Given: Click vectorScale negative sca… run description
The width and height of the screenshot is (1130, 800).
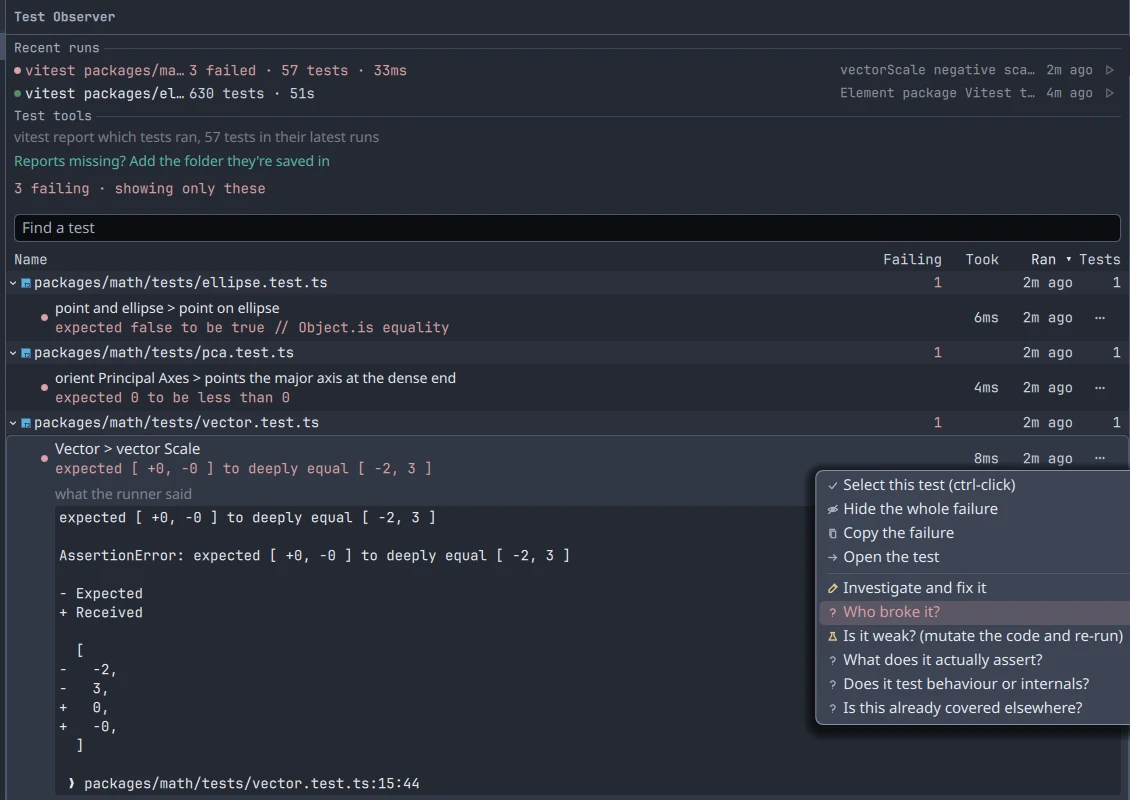Looking at the screenshot, I should tap(937, 70).
